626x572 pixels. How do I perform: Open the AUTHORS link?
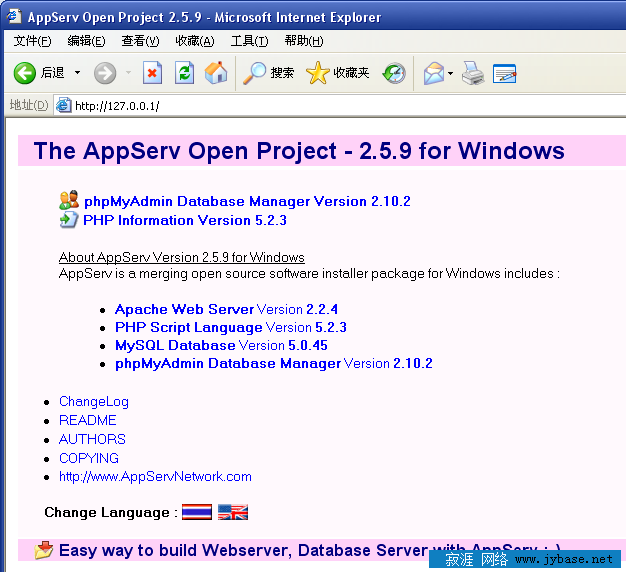(92, 439)
